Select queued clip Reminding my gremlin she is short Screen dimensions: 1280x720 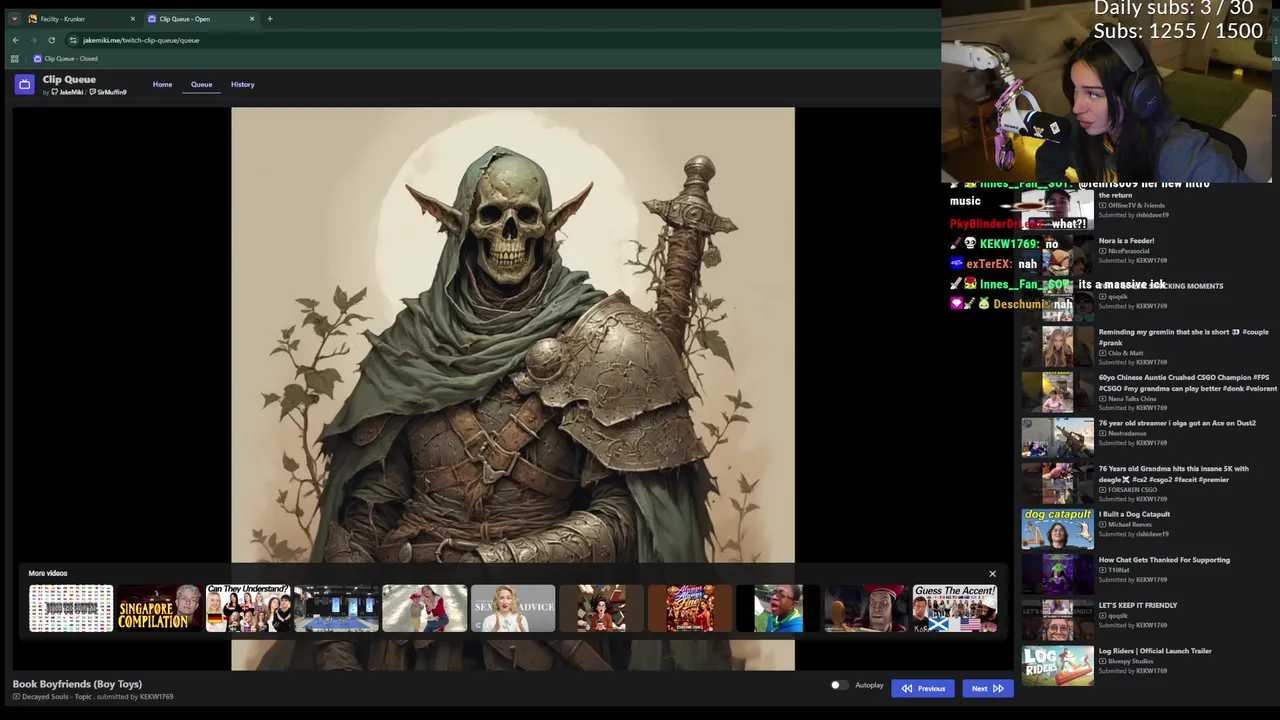coord(1148,347)
